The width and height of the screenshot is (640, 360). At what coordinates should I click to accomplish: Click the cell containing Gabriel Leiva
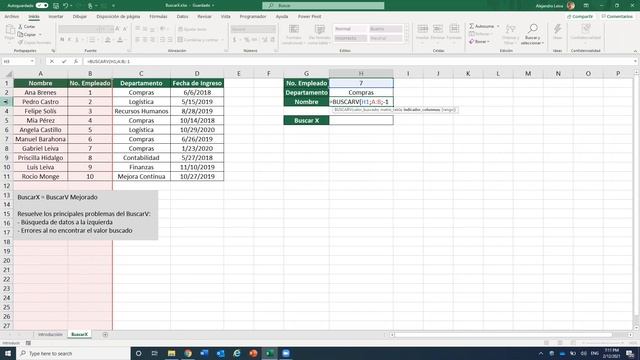pos(40,149)
